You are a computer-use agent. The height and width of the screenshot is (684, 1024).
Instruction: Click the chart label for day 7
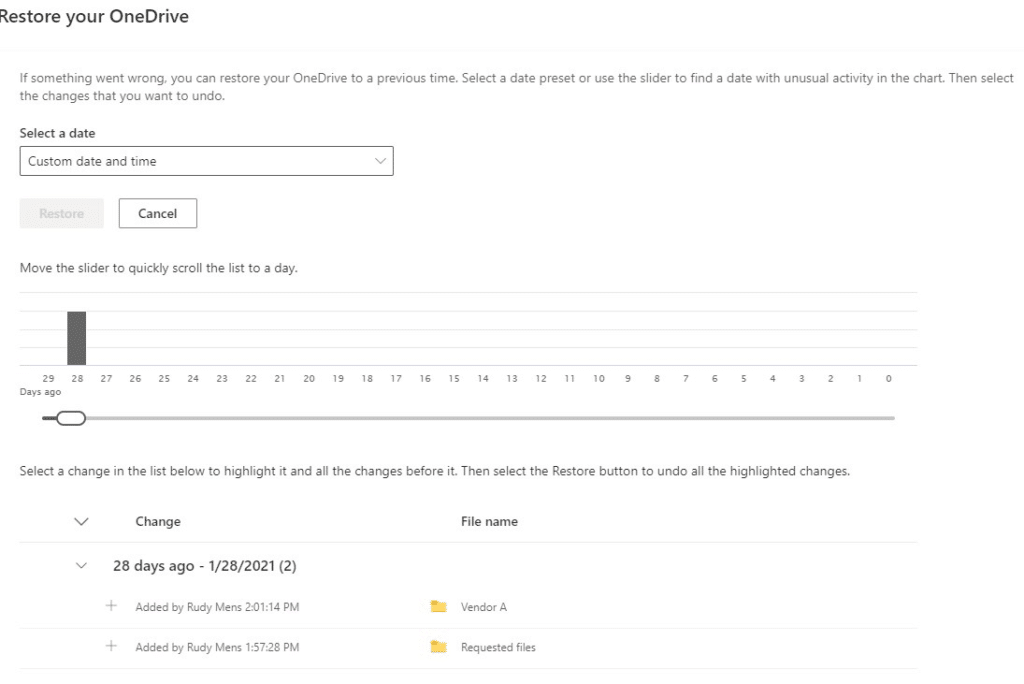pyautogui.click(x=686, y=378)
